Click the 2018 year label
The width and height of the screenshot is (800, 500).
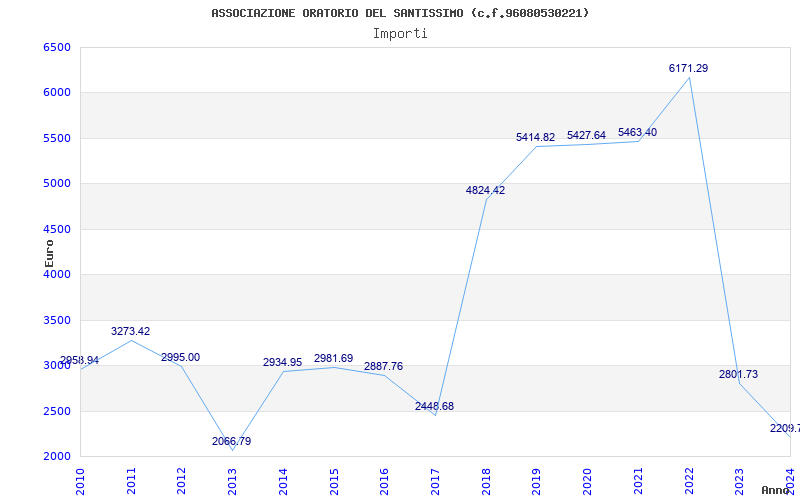(486, 481)
